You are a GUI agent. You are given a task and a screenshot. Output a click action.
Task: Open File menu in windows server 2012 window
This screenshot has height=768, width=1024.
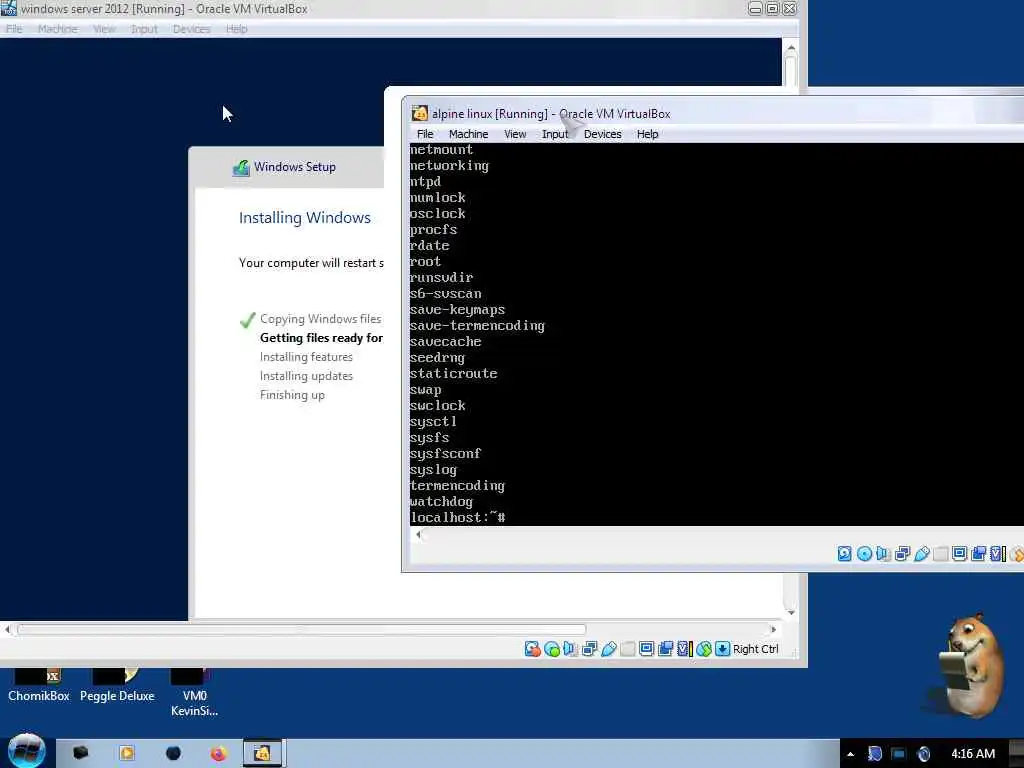[14, 29]
